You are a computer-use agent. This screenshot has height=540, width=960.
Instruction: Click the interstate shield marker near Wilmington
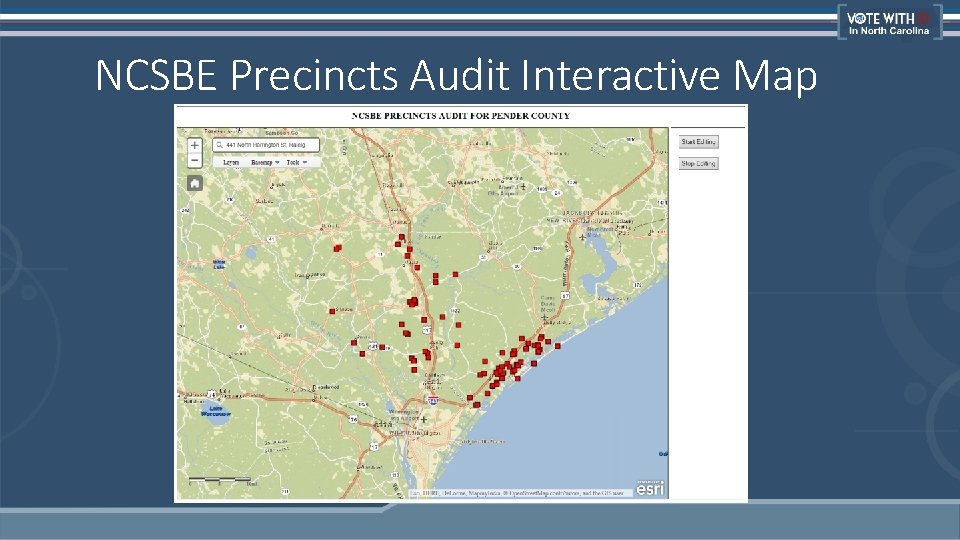433,400
